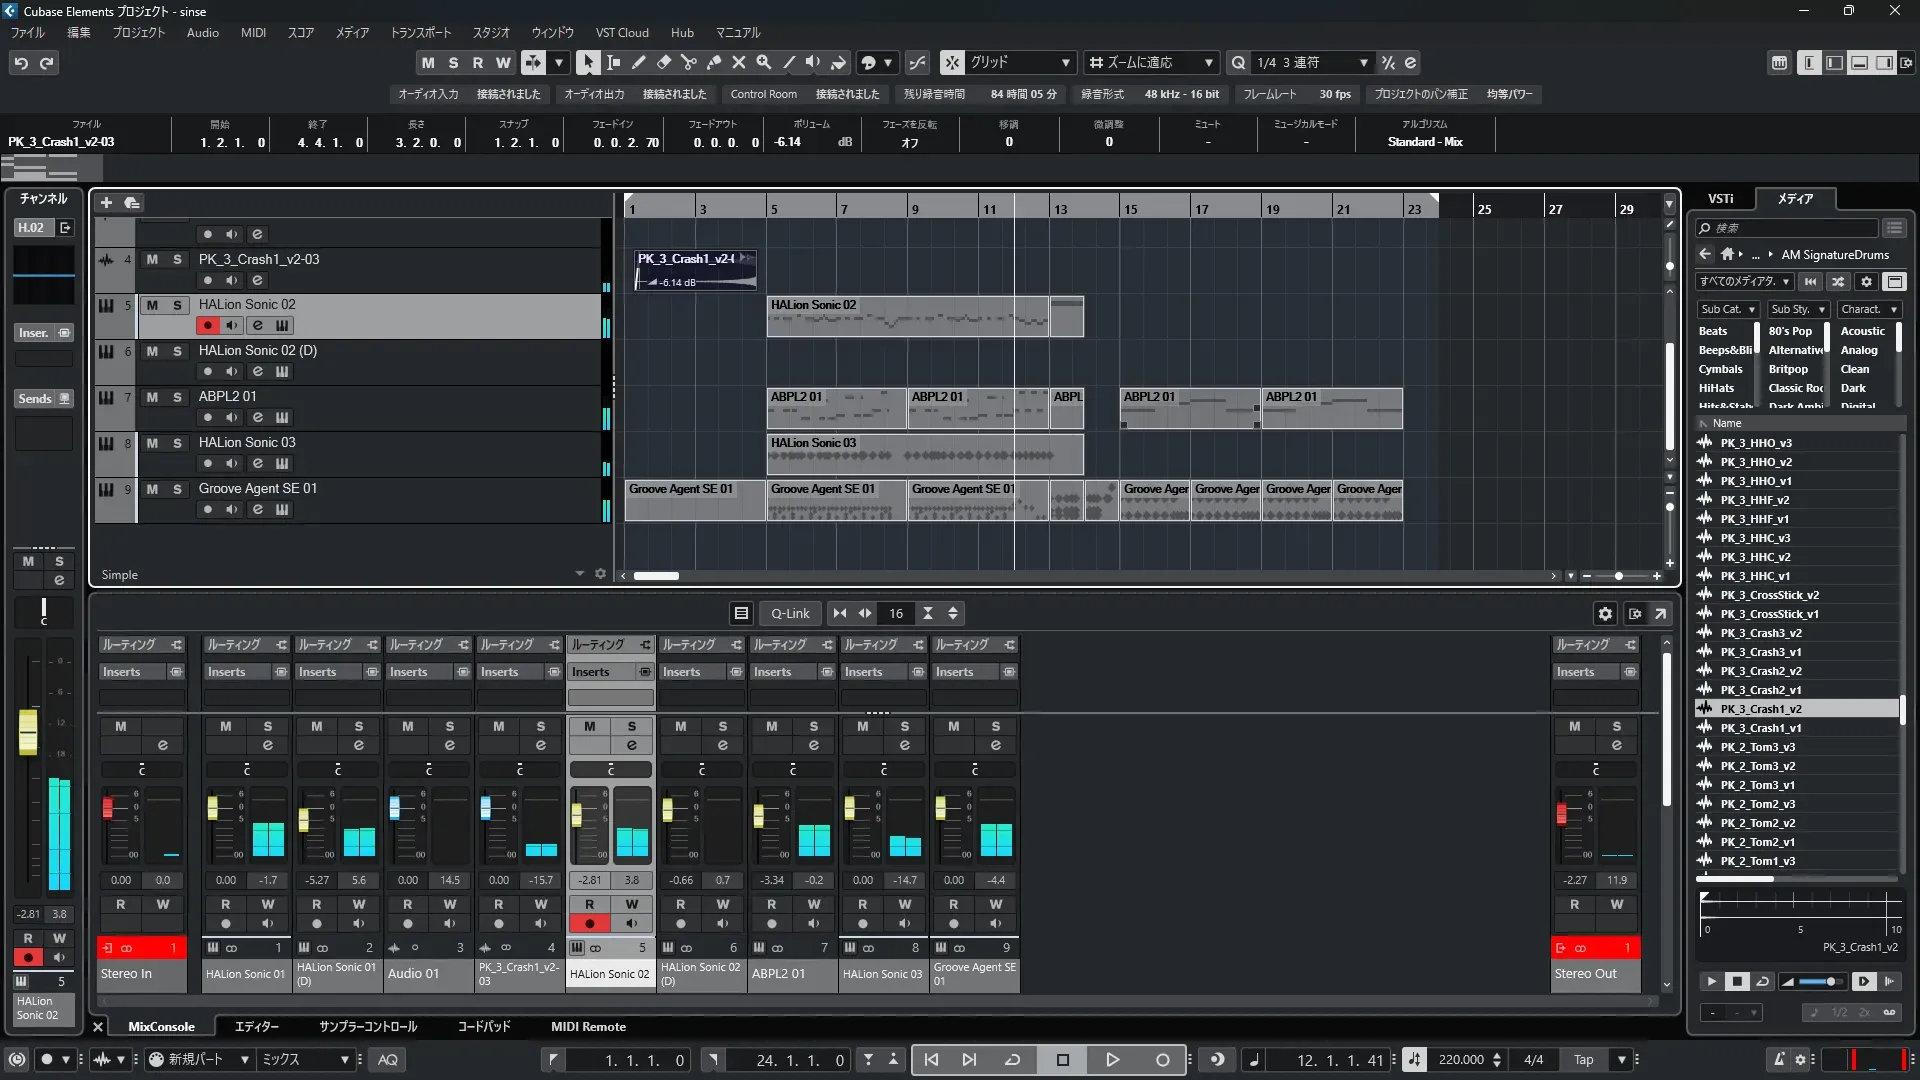The width and height of the screenshot is (1920, 1080).
Task: Open mixer settings gear icon
Action: 1605,614
